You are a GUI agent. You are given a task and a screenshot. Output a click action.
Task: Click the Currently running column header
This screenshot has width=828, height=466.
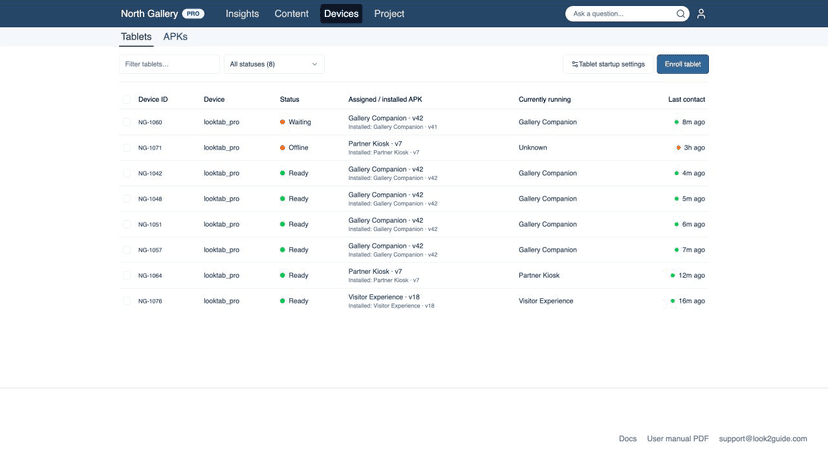(x=544, y=99)
